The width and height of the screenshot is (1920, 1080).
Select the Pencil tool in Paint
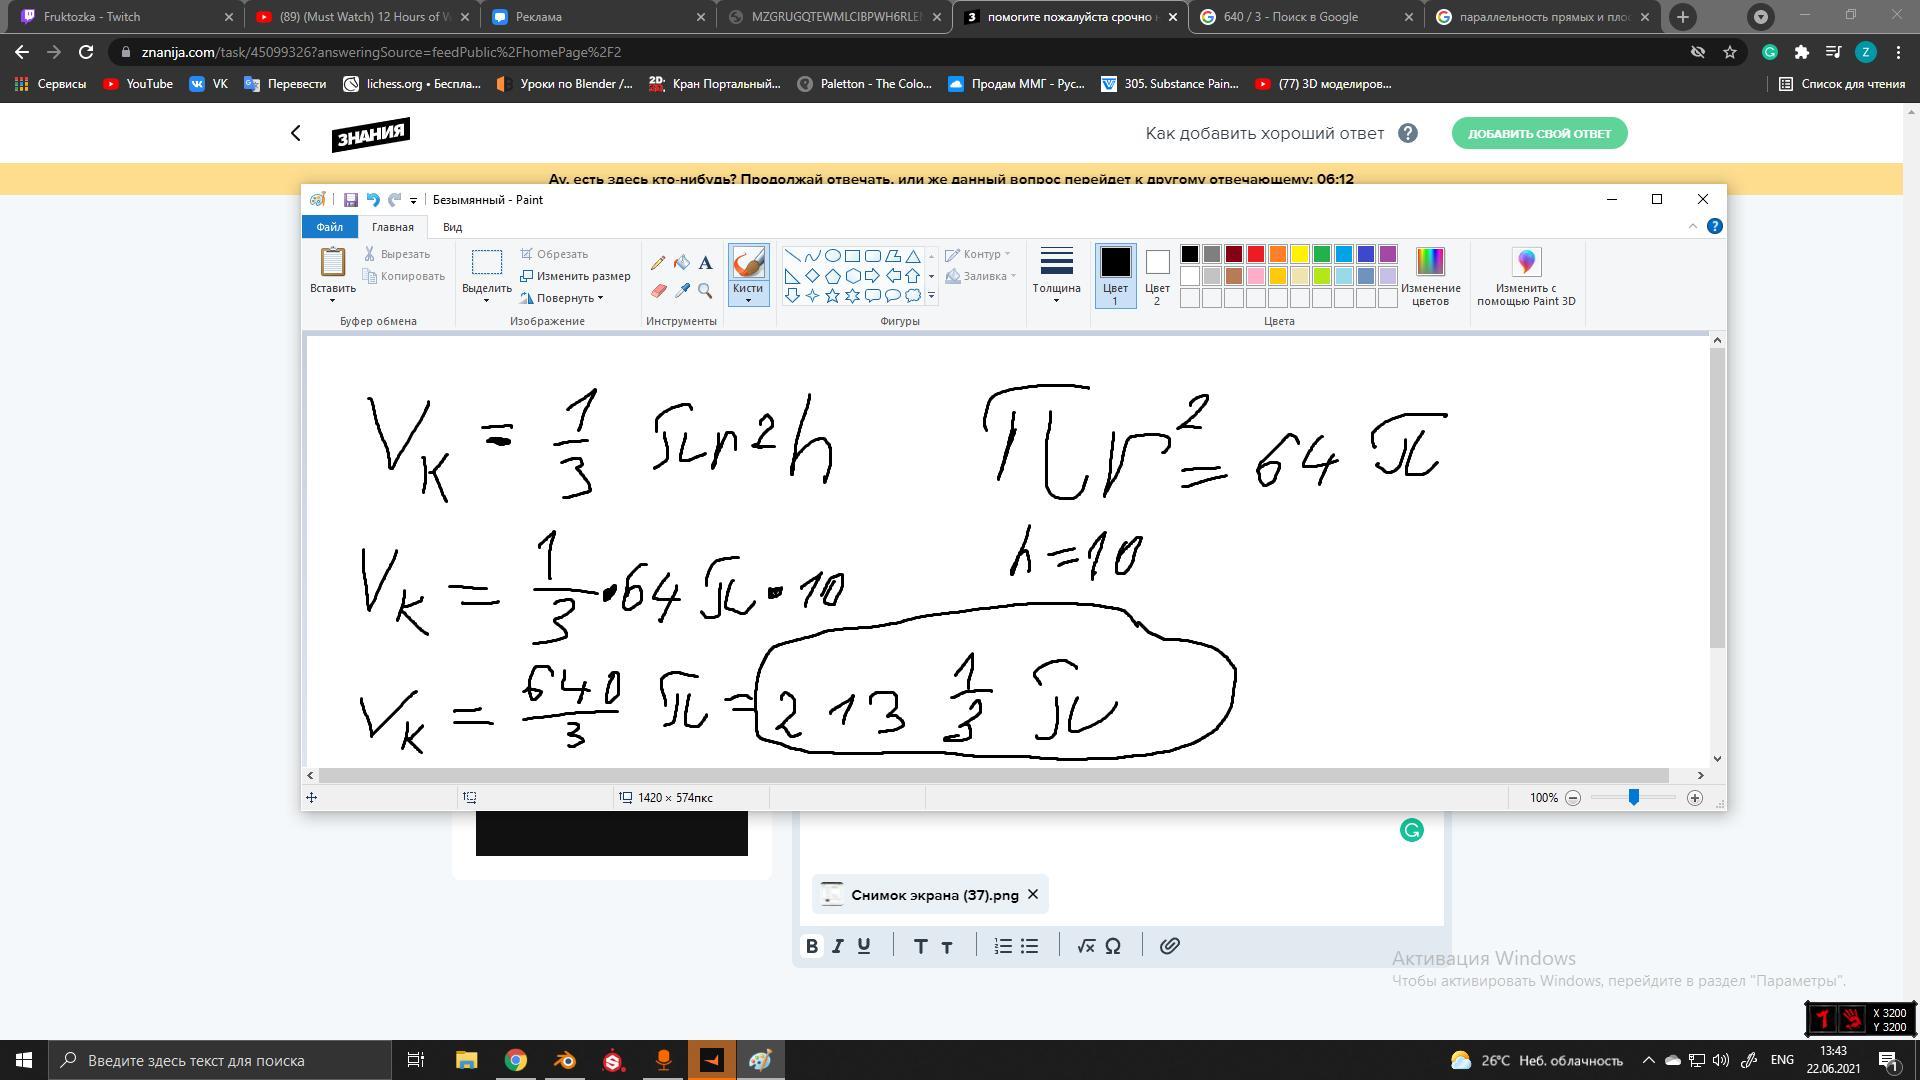[657, 263]
